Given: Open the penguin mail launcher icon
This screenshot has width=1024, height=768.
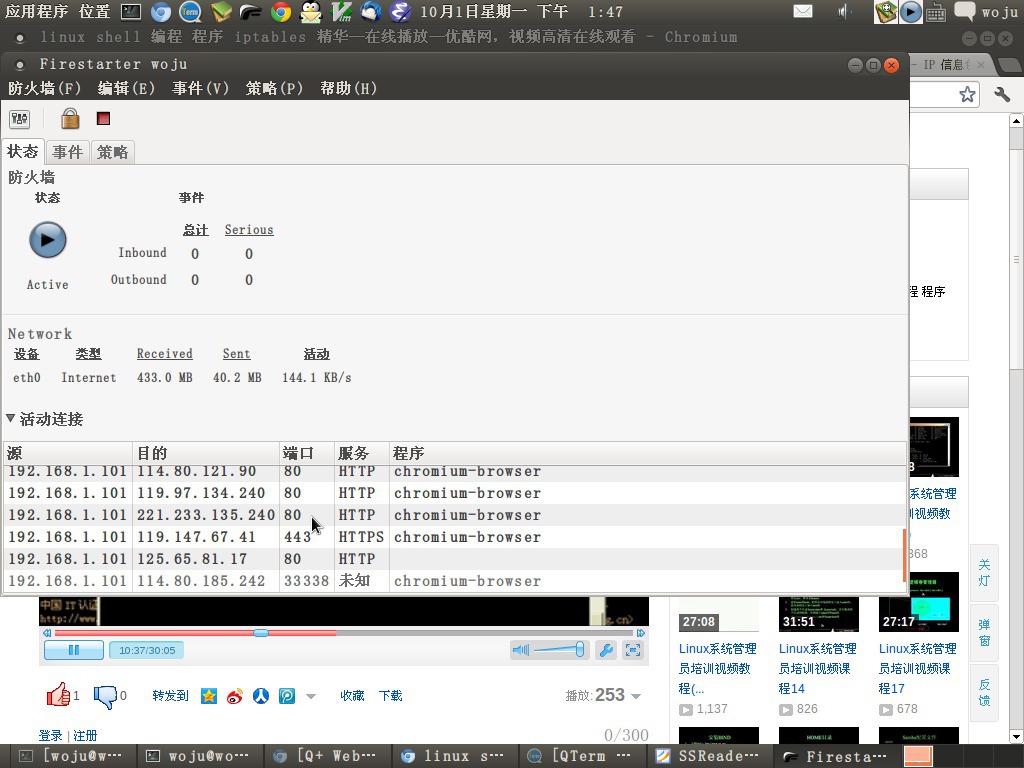Looking at the screenshot, I should [x=311, y=11].
